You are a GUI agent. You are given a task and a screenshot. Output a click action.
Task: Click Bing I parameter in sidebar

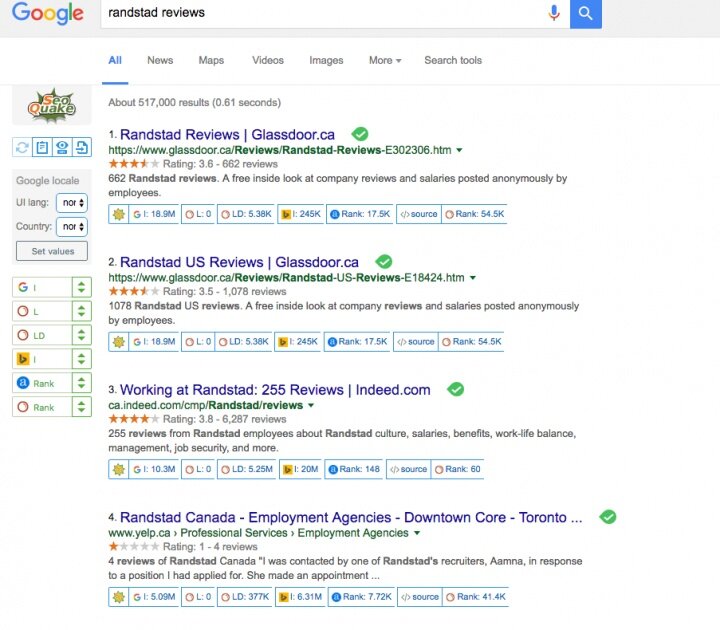tap(42, 359)
